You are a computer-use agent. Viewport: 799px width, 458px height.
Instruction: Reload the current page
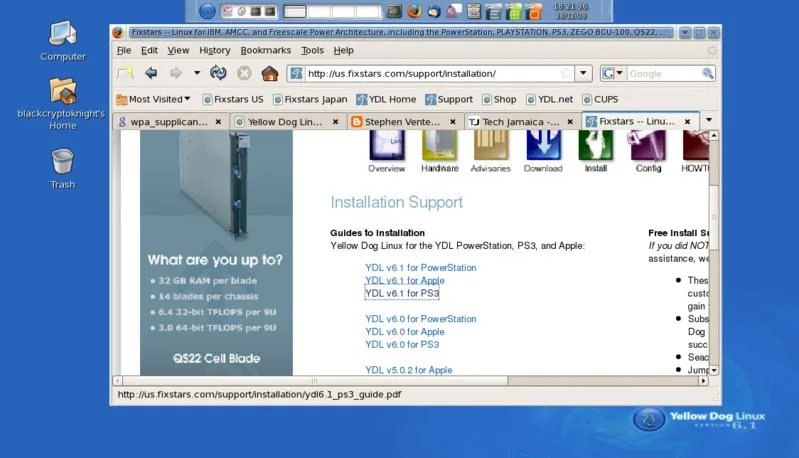(218, 73)
